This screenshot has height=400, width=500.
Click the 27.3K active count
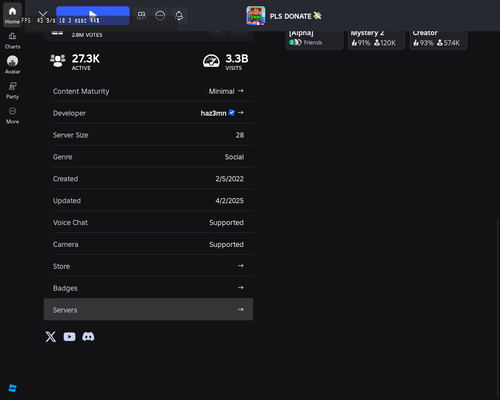(x=86, y=59)
